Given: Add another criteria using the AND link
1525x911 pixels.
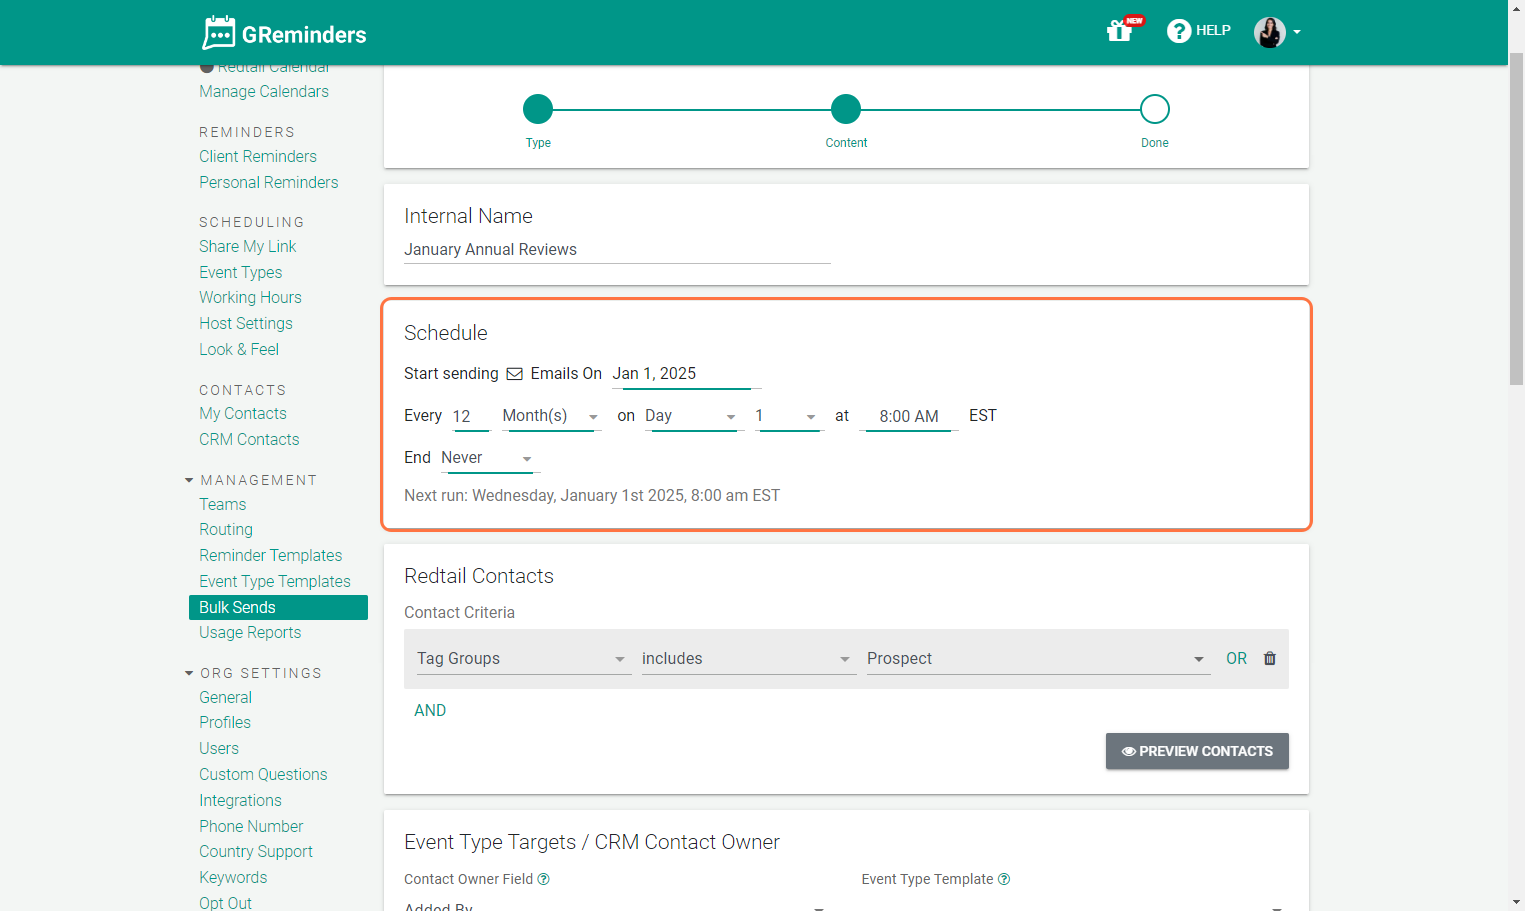Looking at the screenshot, I should 430,710.
